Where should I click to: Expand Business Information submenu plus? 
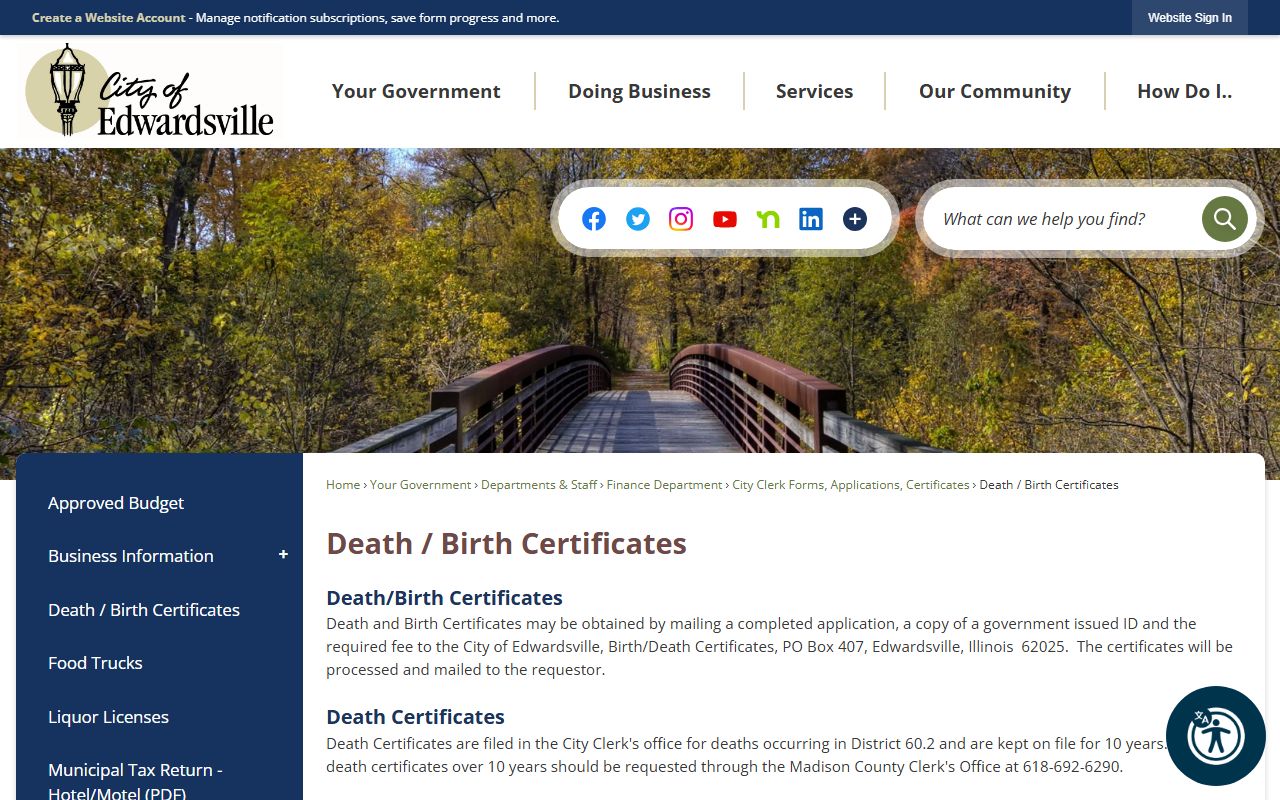[x=283, y=555]
